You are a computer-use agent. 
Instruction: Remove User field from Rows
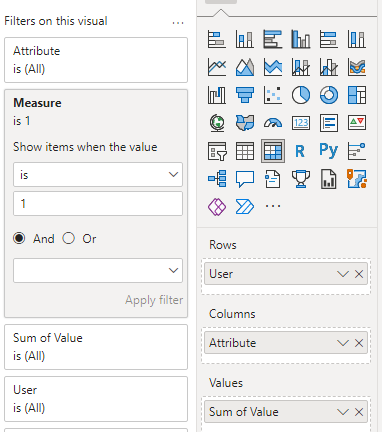[x=359, y=274]
